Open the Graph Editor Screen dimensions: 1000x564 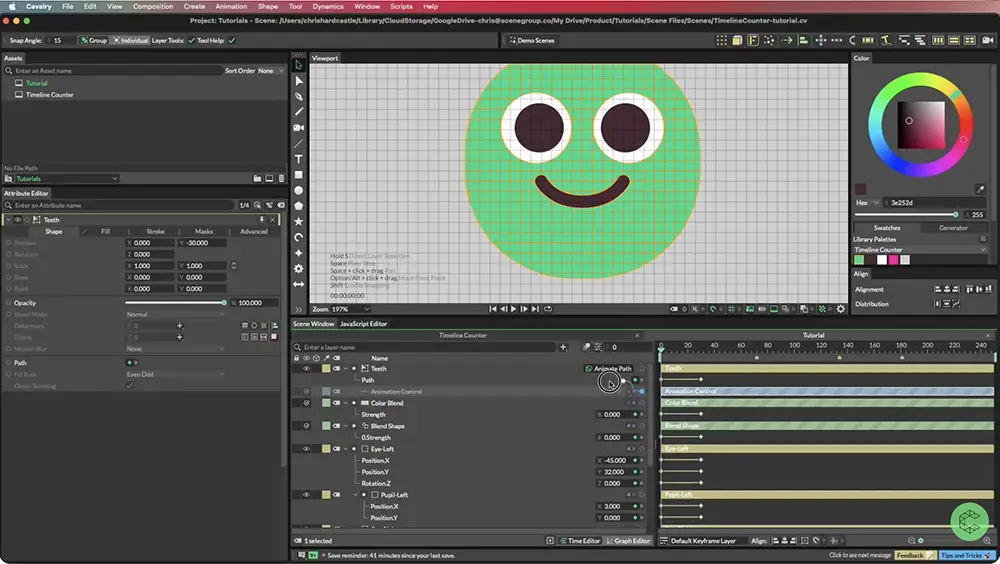pos(629,541)
